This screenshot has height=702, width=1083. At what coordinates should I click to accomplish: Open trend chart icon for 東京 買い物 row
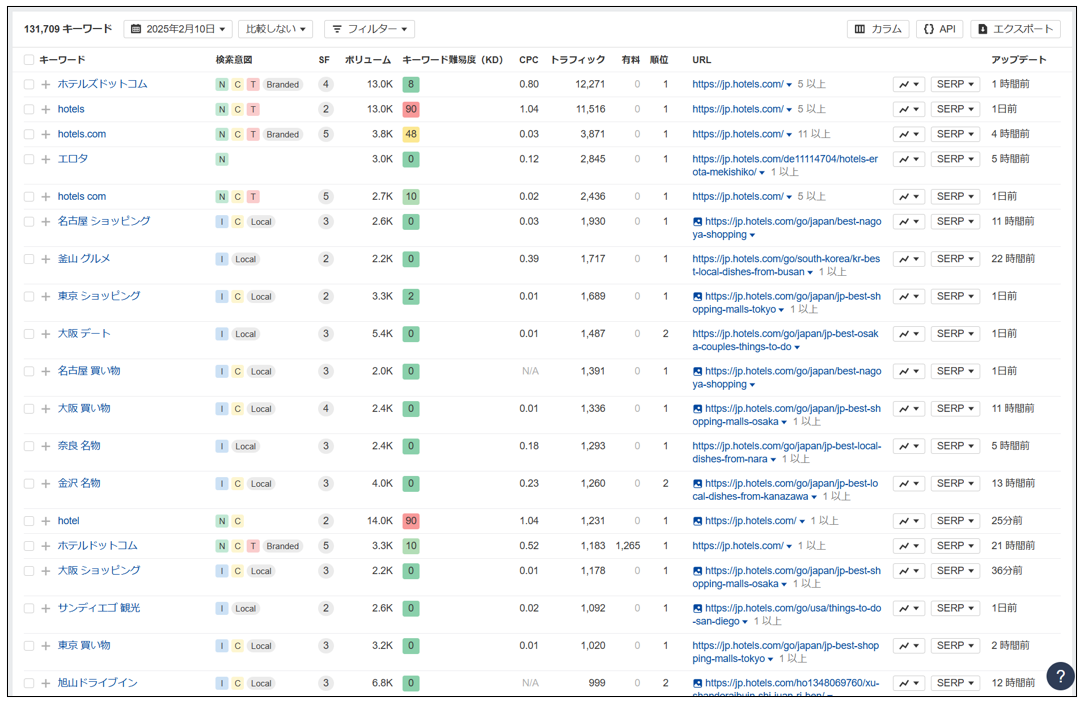(x=908, y=646)
